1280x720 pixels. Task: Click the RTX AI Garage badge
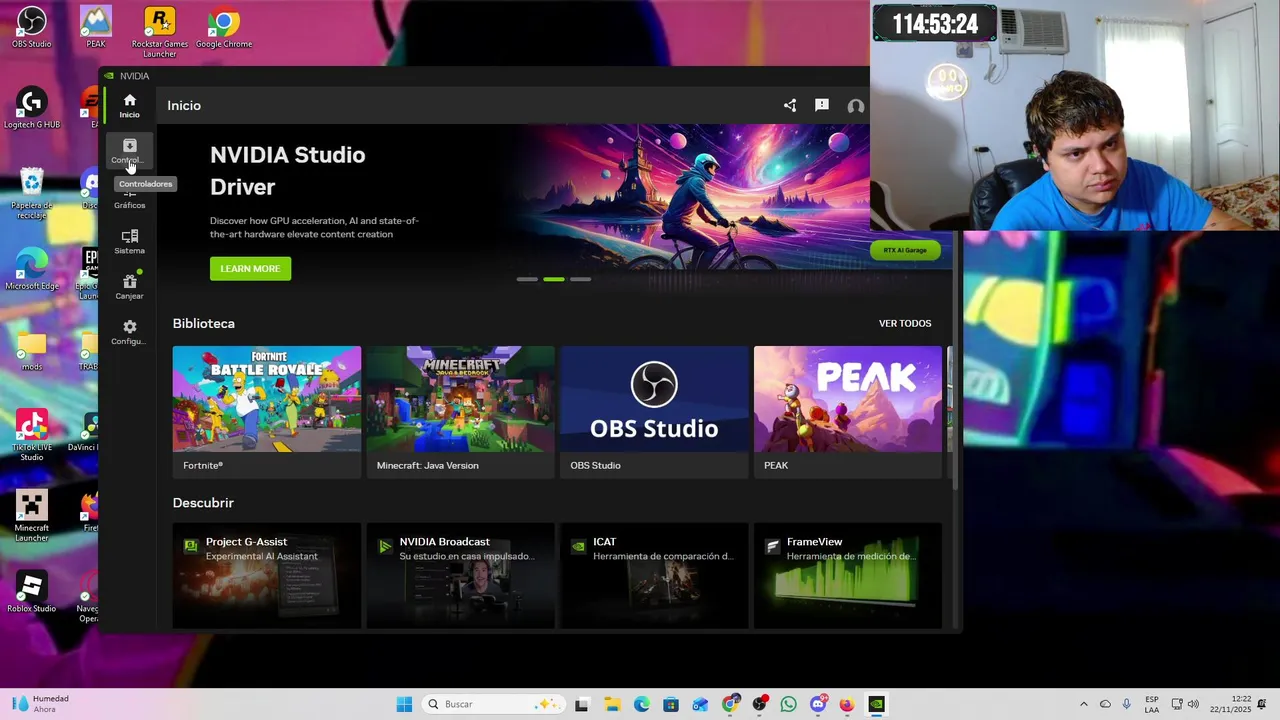(905, 250)
